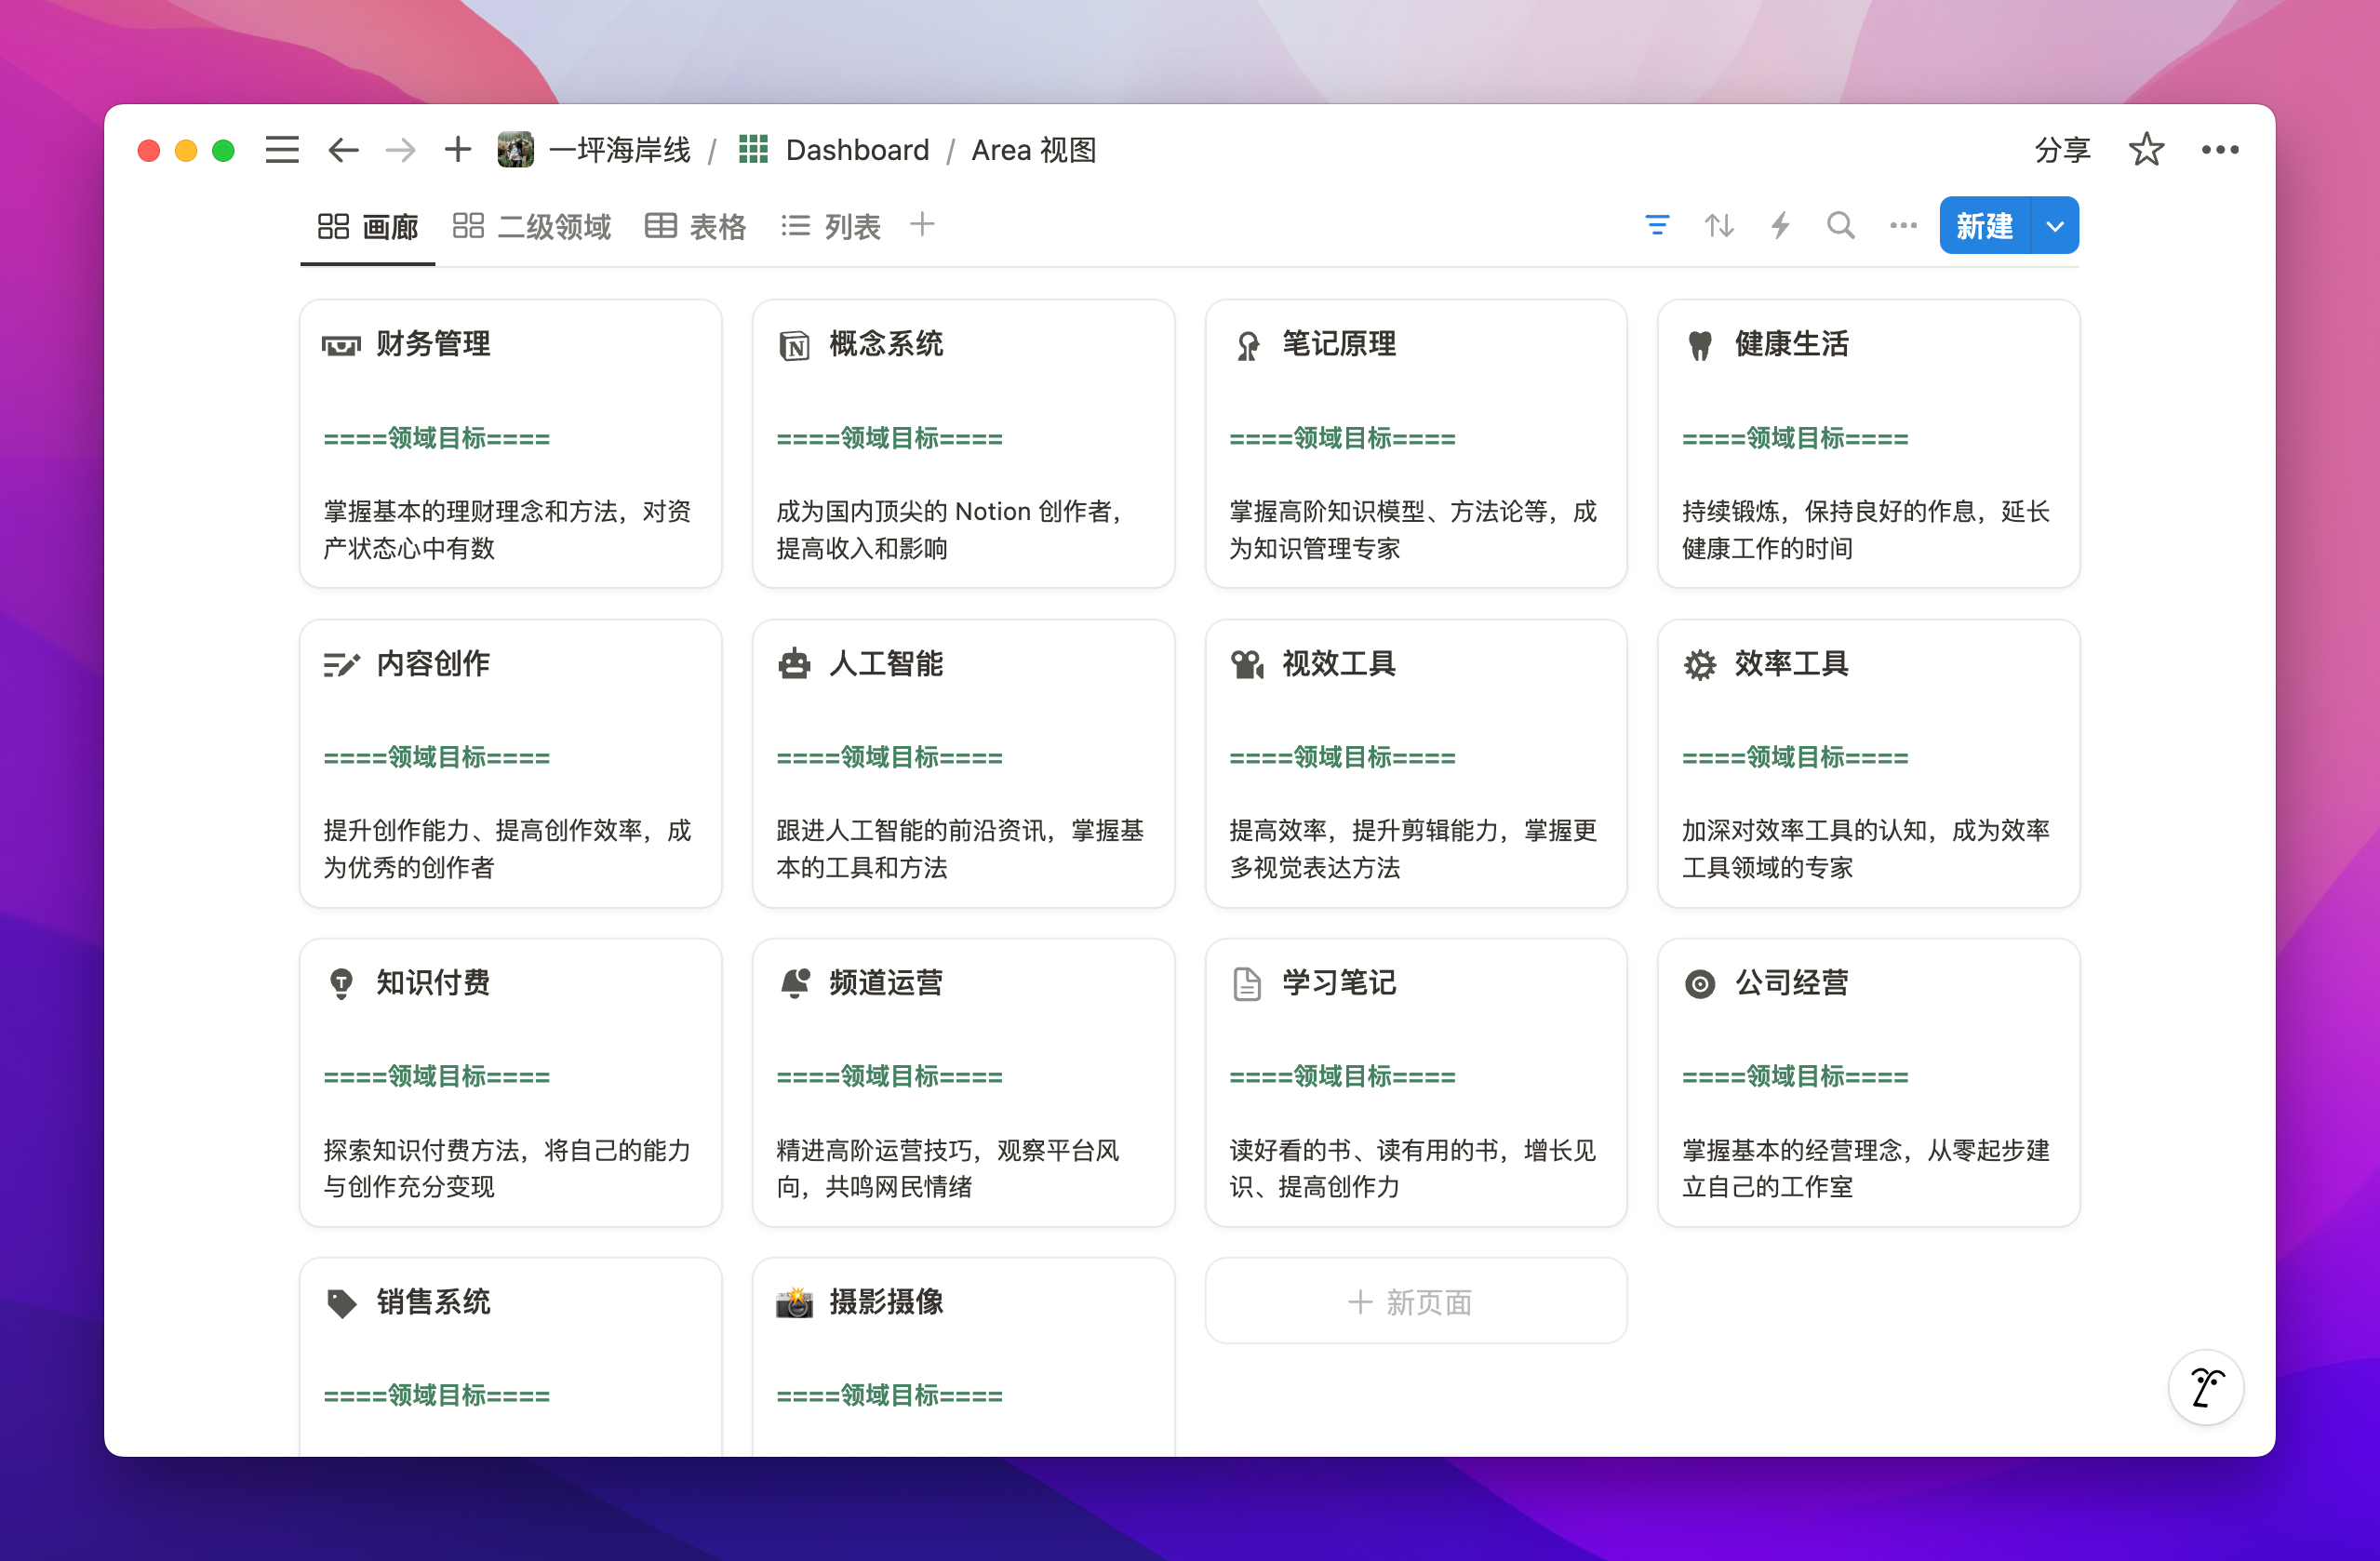Click the 概念系统 Notion icon

coord(794,345)
